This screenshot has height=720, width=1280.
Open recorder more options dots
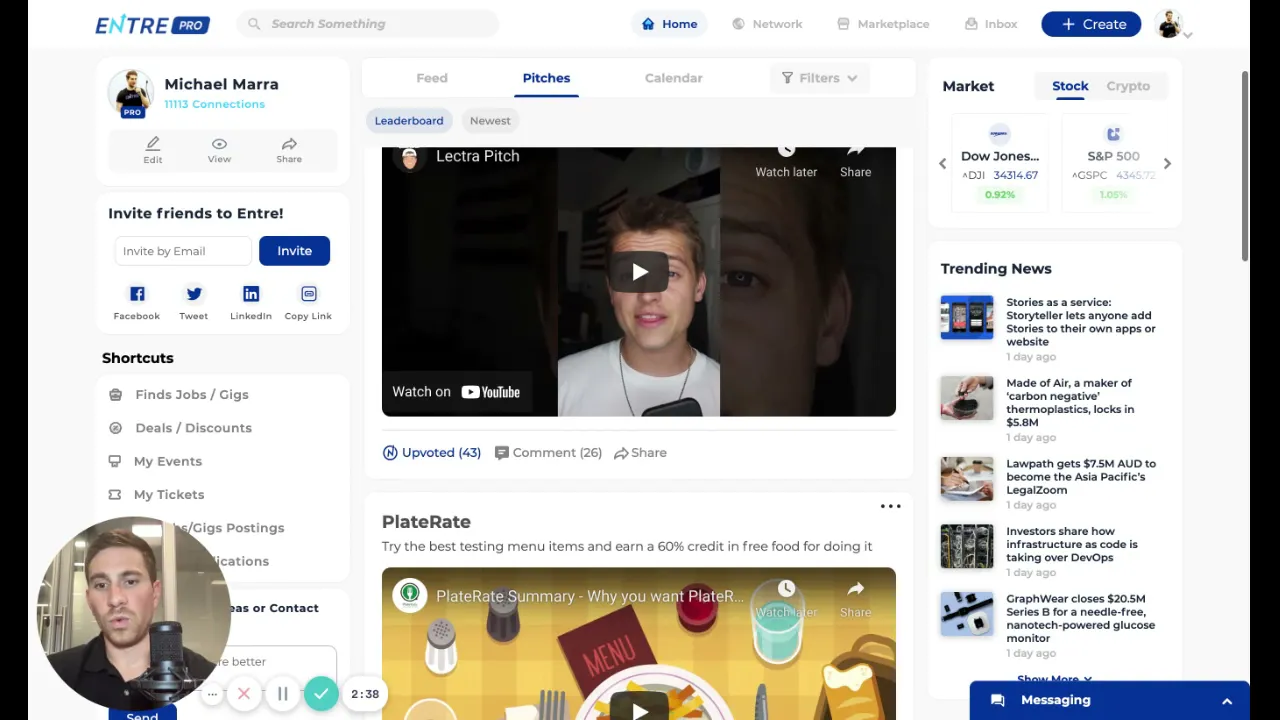(212, 693)
